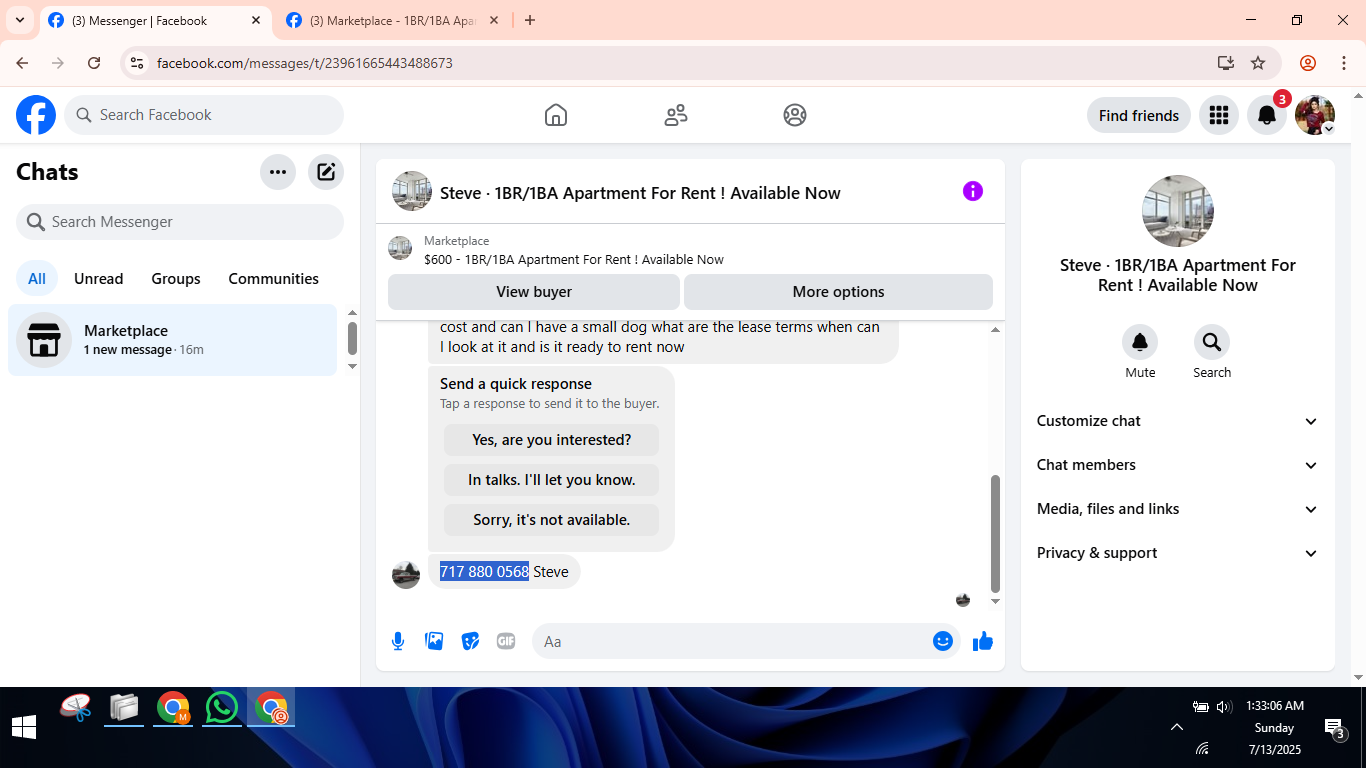Open account profile picture menu

click(x=1315, y=115)
